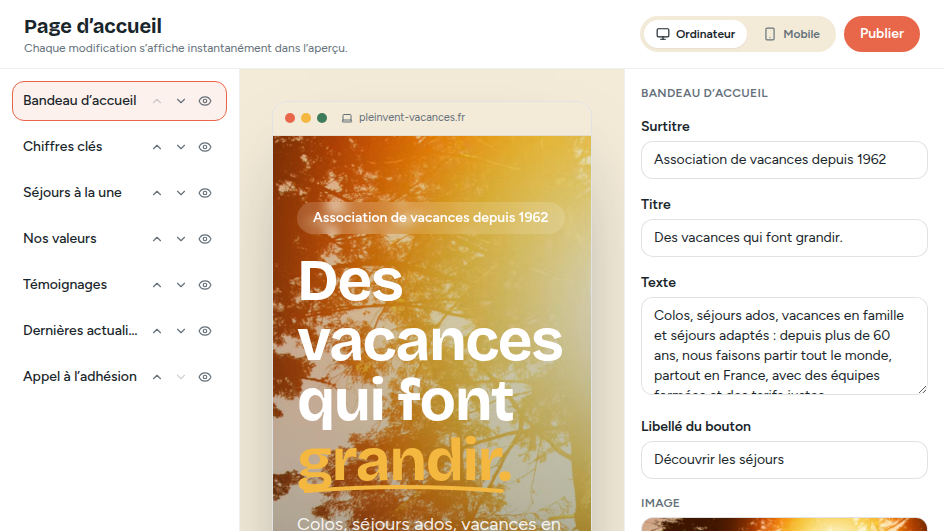This screenshot has height=531, width=944.
Task: Move Chiffres clés section up
Action: [157, 147]
